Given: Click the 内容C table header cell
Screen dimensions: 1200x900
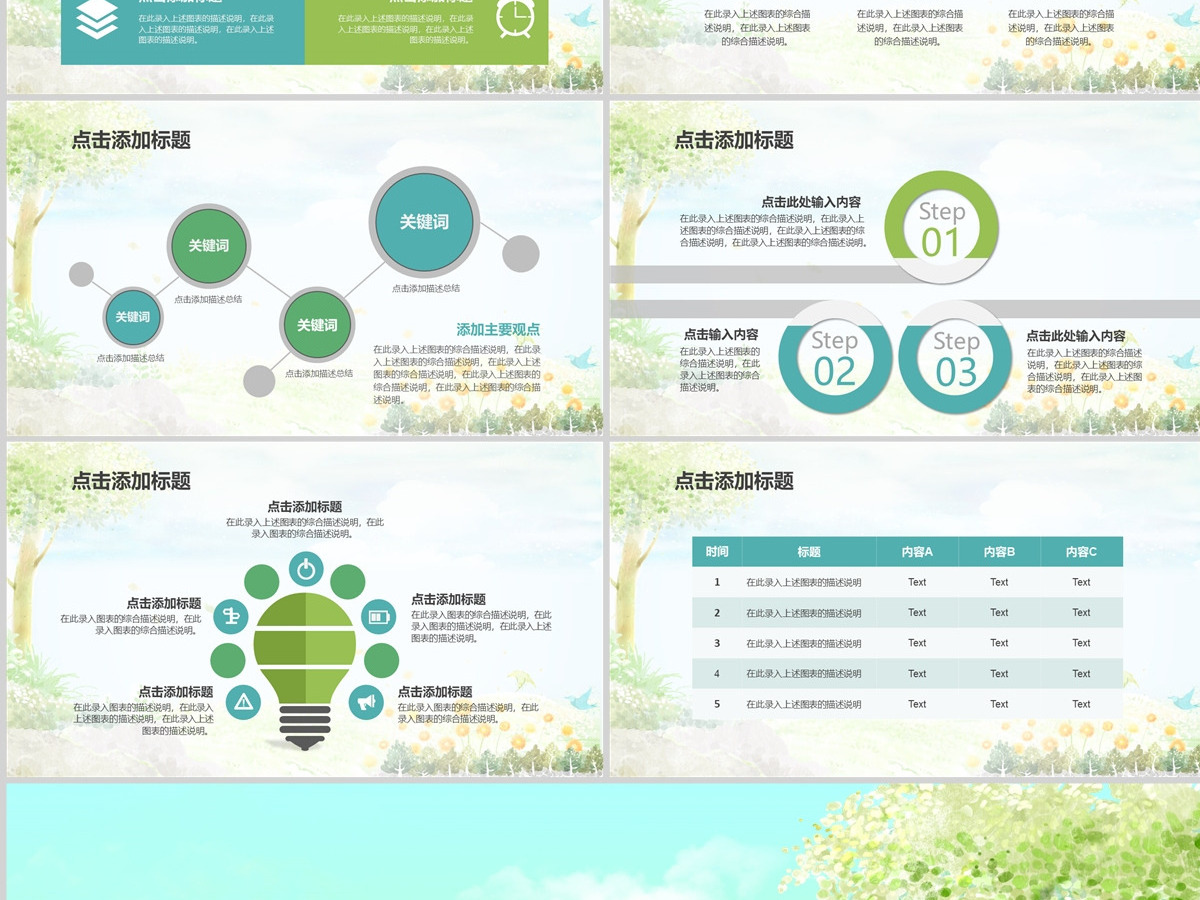Looking at the screenshot, I should [x=1082, y=552].
